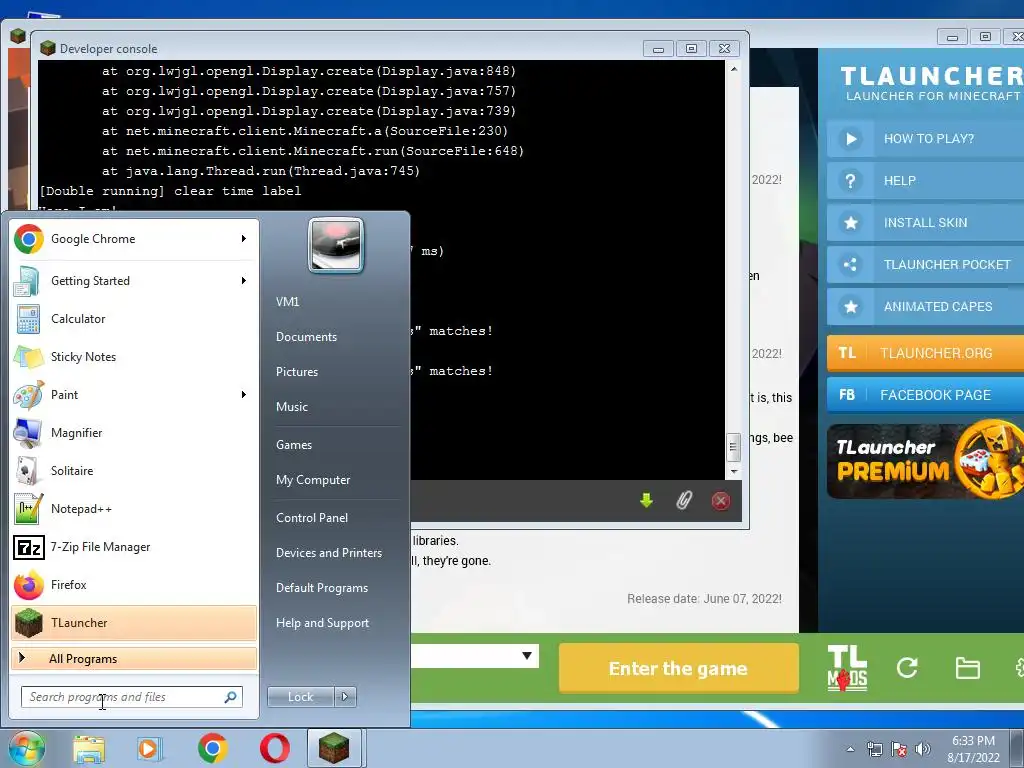Expand Paint recent files arrow
The width and height of the screenshot is (1024, 768).
click(244, 394)
